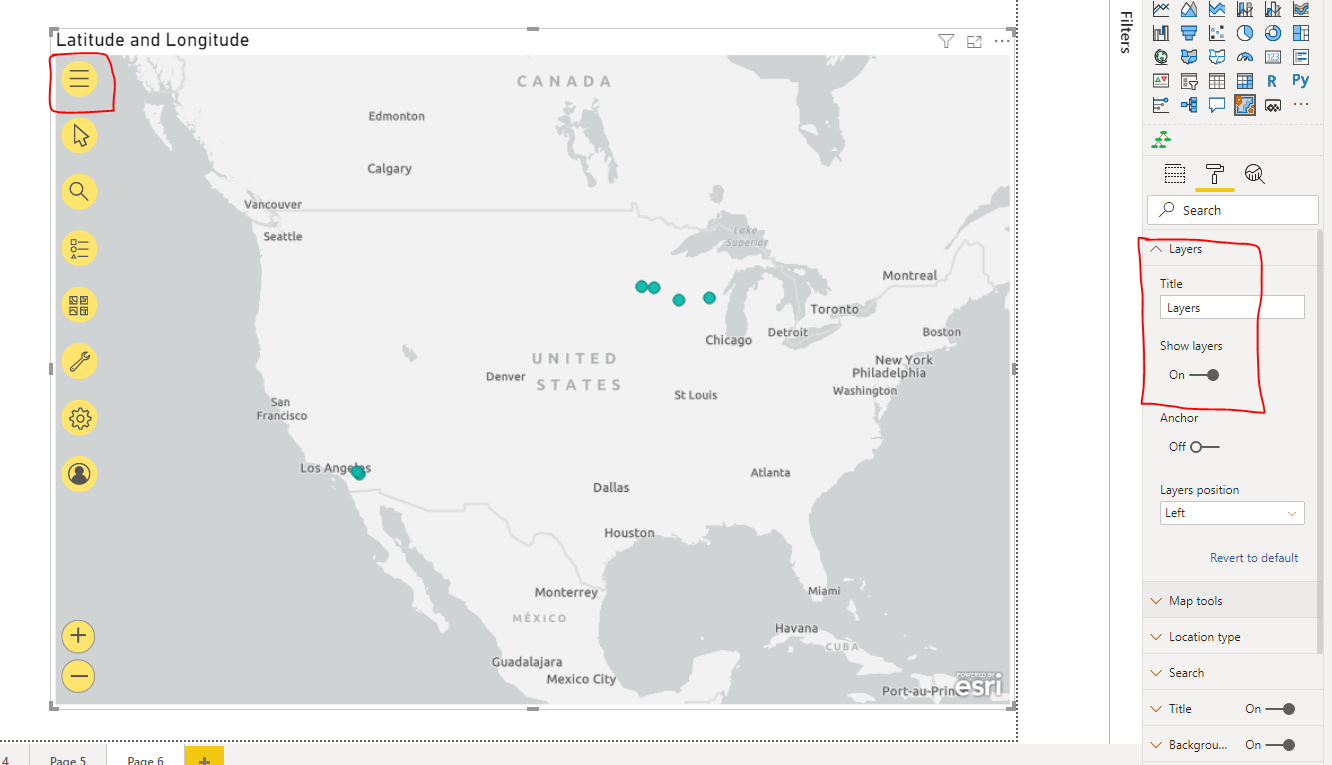Select the funnel chart visualization icon
The height and width of the screenshot is (765, 1332).
[1189, 33]
